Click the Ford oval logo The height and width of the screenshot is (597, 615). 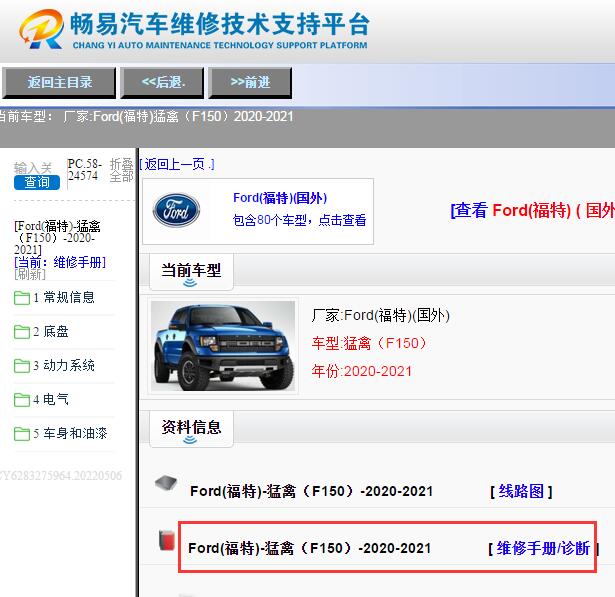[x=176, y=211]
